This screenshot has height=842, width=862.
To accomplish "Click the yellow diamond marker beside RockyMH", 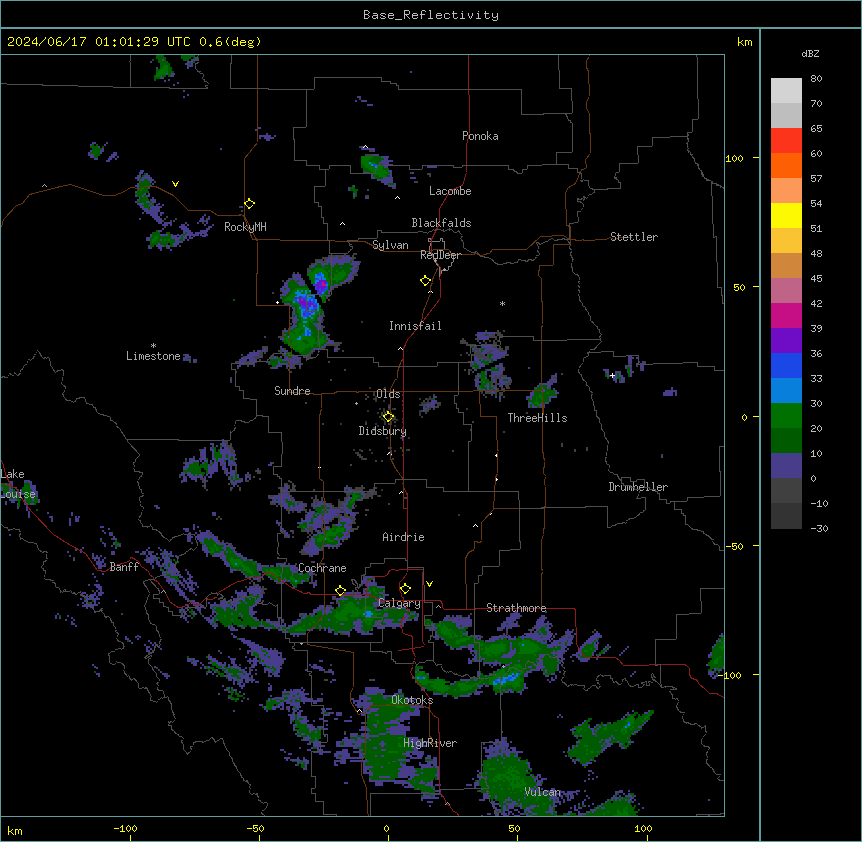I will point(249,204).
